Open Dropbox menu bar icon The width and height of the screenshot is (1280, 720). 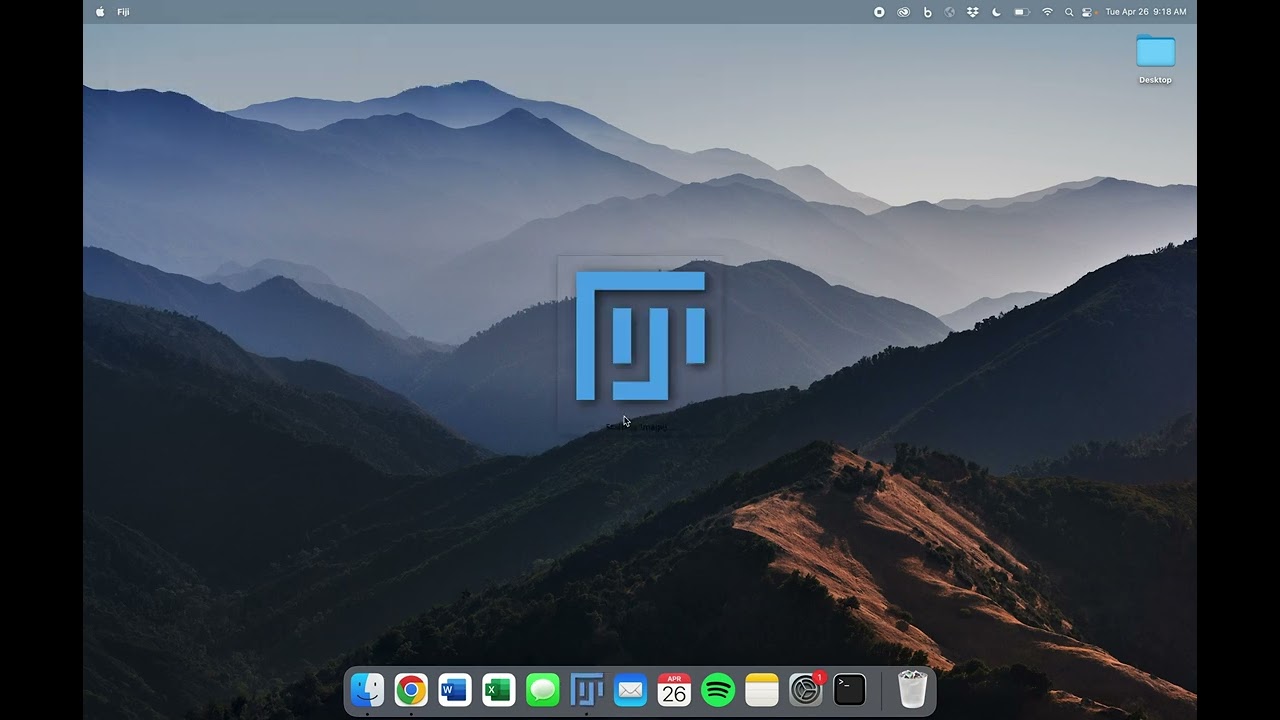pos(972,12)
